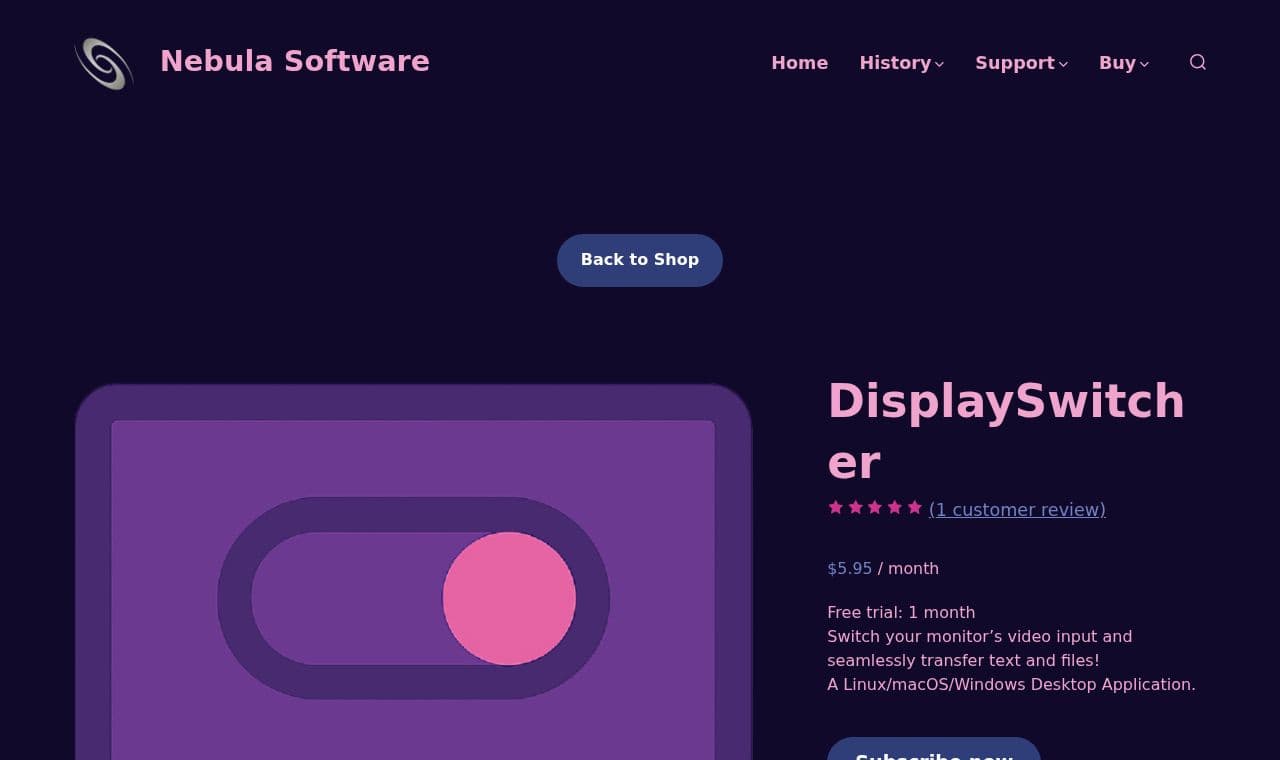Open the History menu
The height and width of the screenshot is (760, 1280).
pos(895,63)
